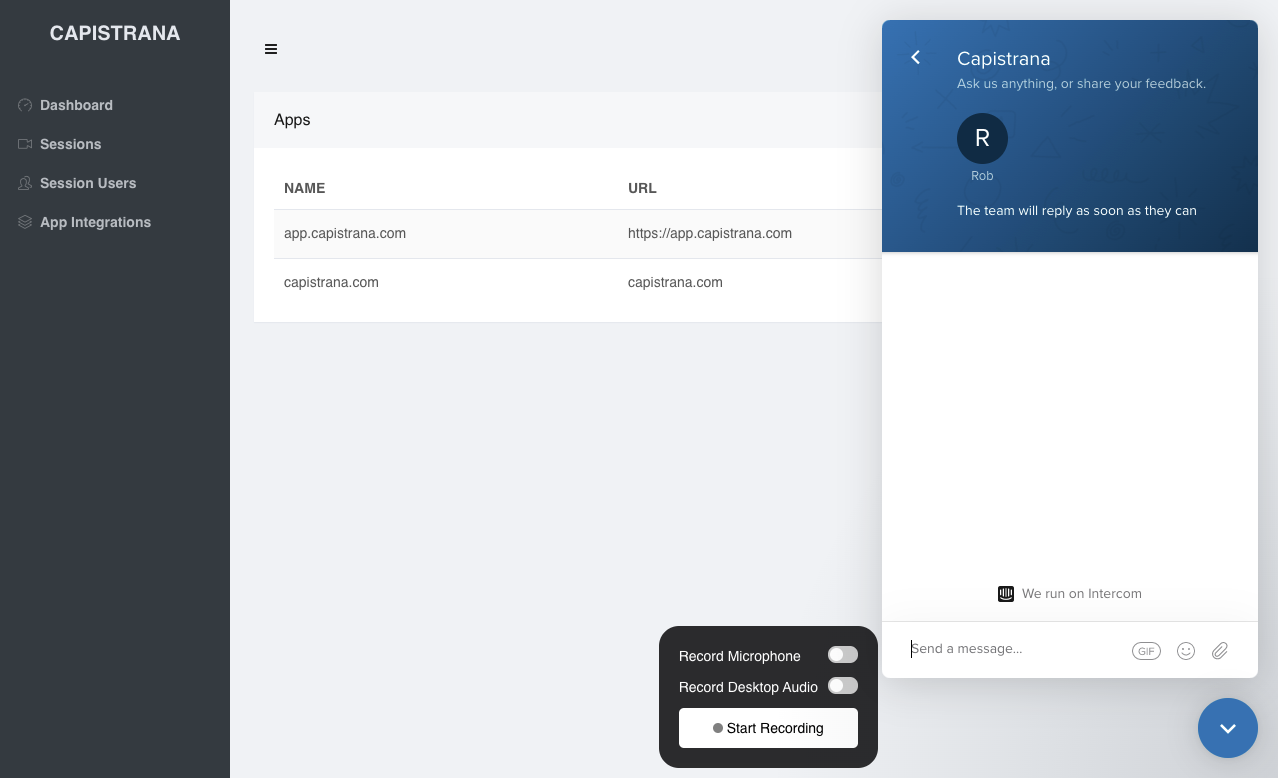Click capistrana.com in the URL column

[x=675, y=282]
